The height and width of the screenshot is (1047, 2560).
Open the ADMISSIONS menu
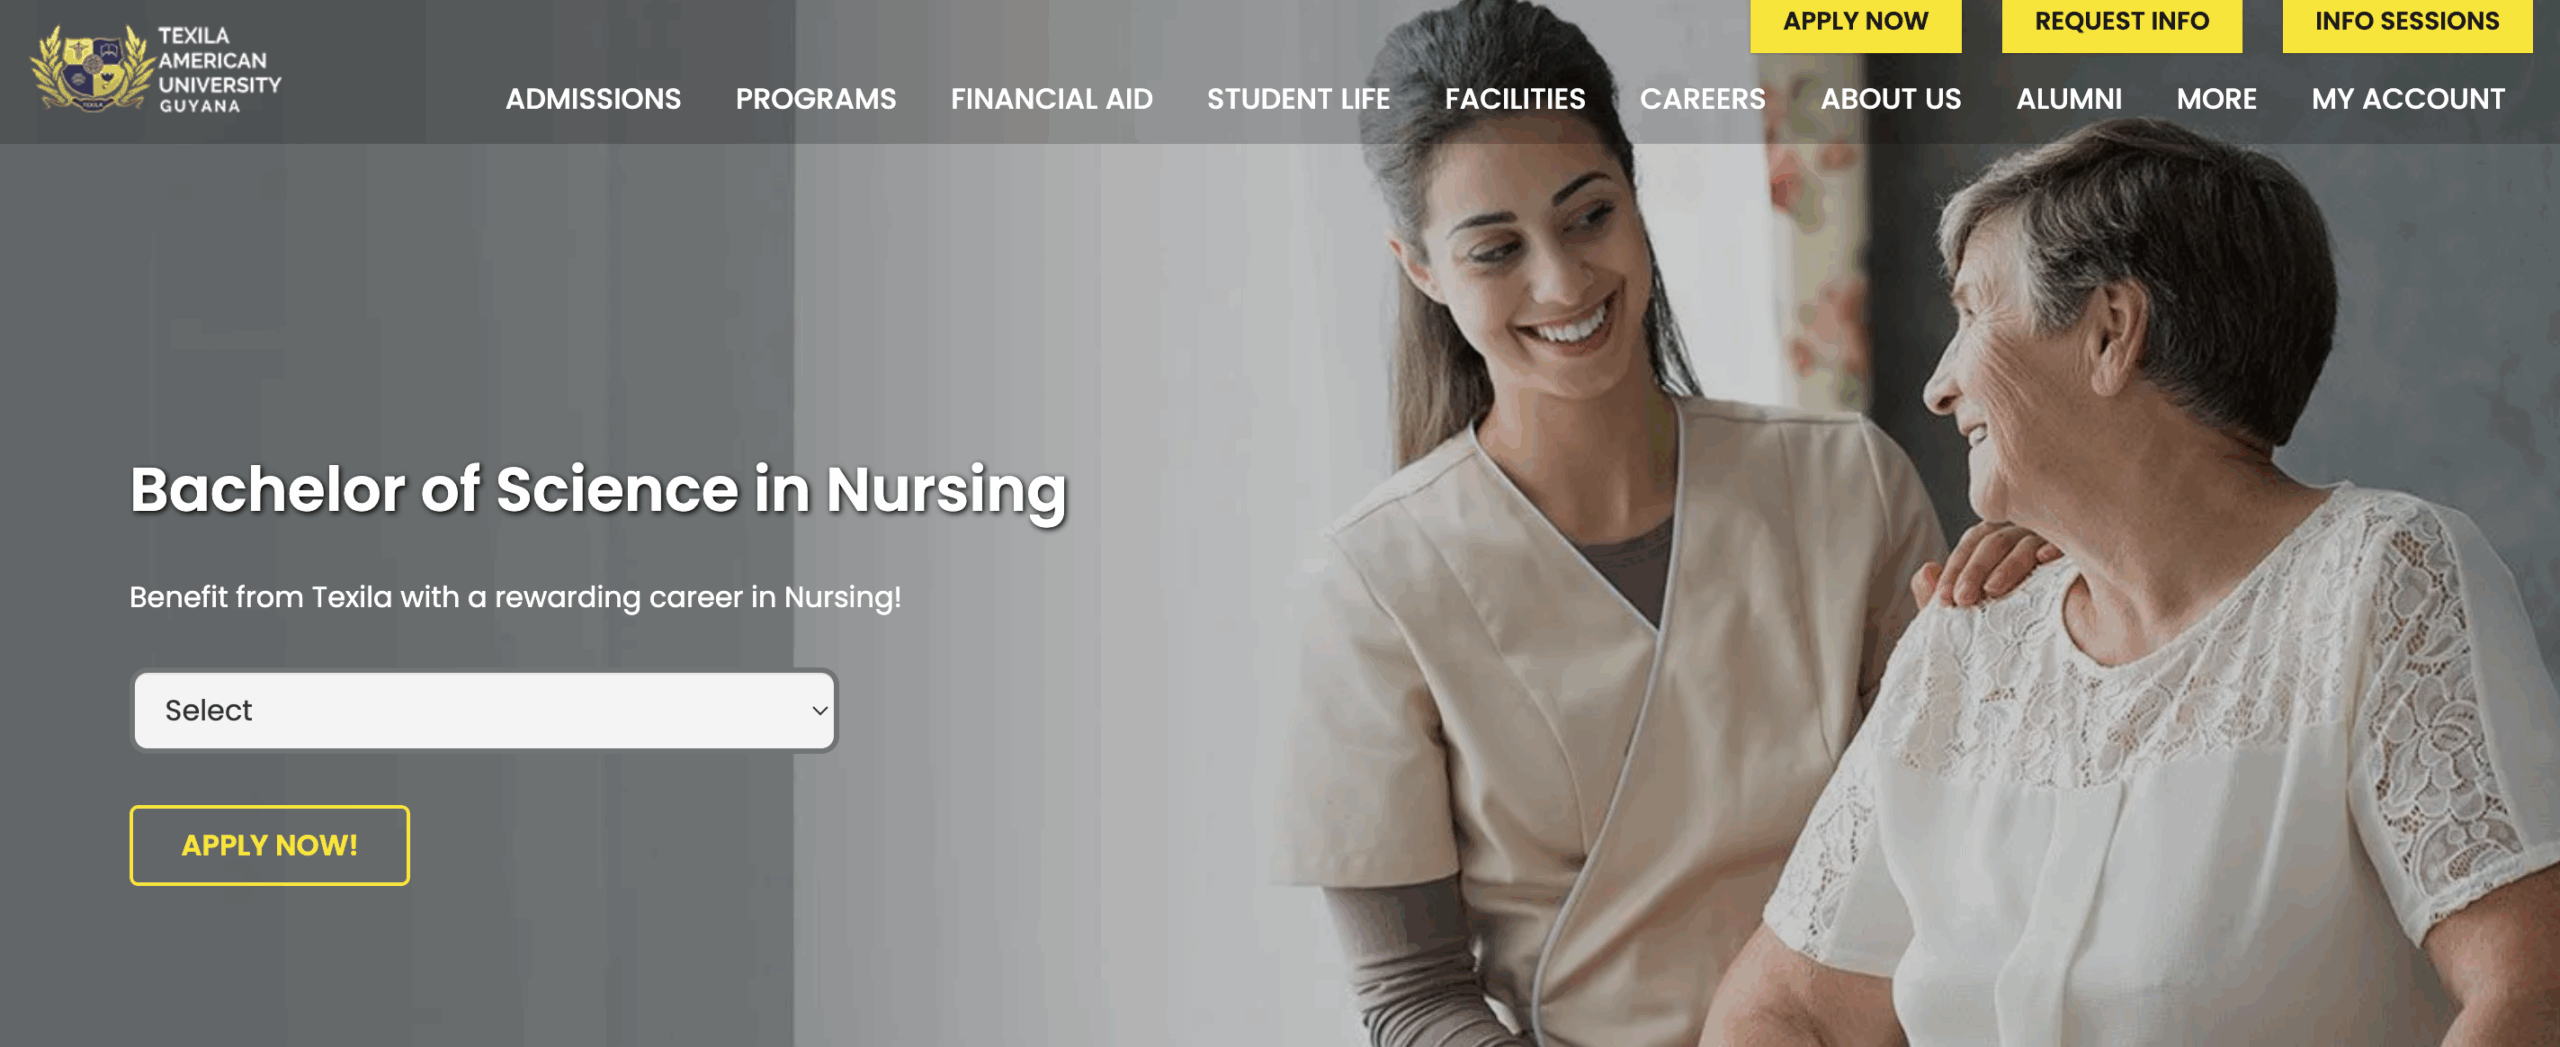pyautogui.click(x=593, y=98)
